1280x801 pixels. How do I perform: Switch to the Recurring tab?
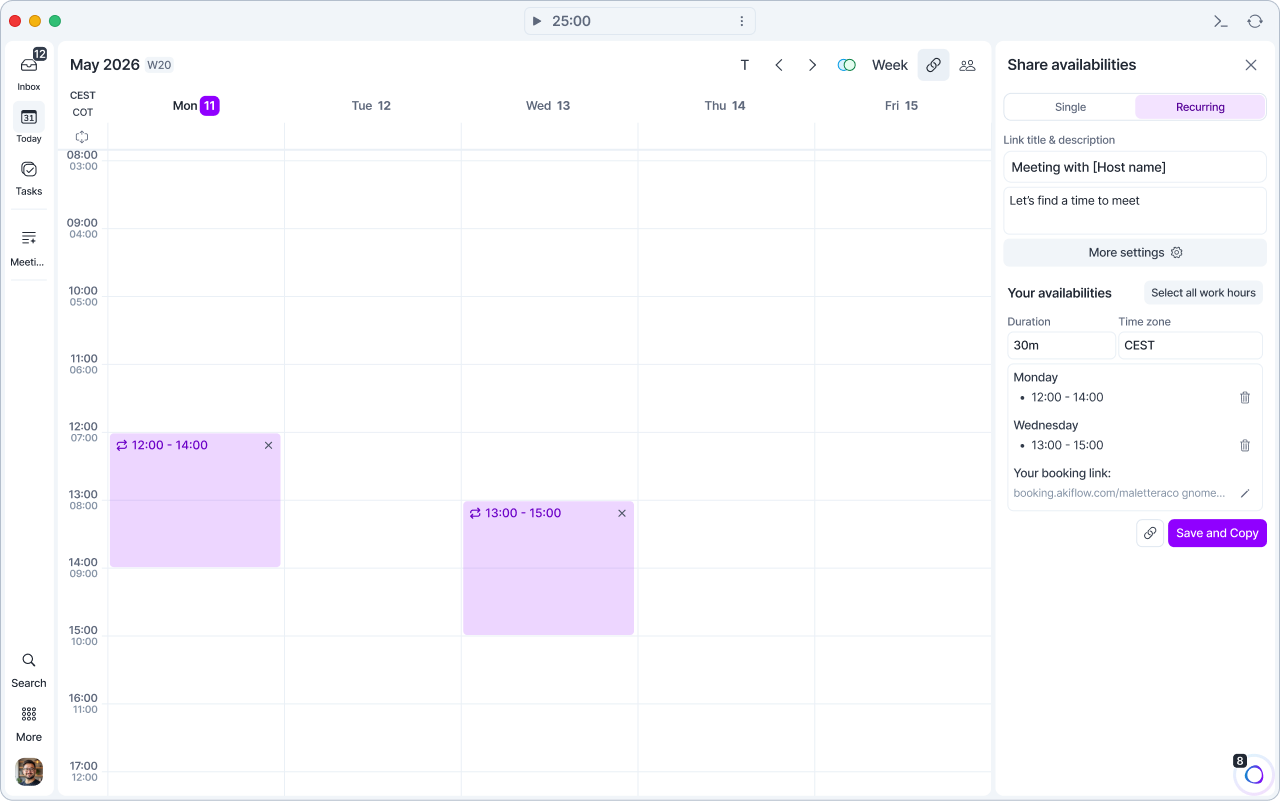(x=1200, y=107)
